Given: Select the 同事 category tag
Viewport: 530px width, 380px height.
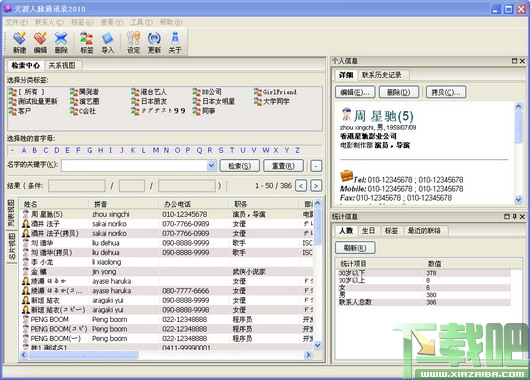Looking at the screenshot, I should (x=204, y=111).
